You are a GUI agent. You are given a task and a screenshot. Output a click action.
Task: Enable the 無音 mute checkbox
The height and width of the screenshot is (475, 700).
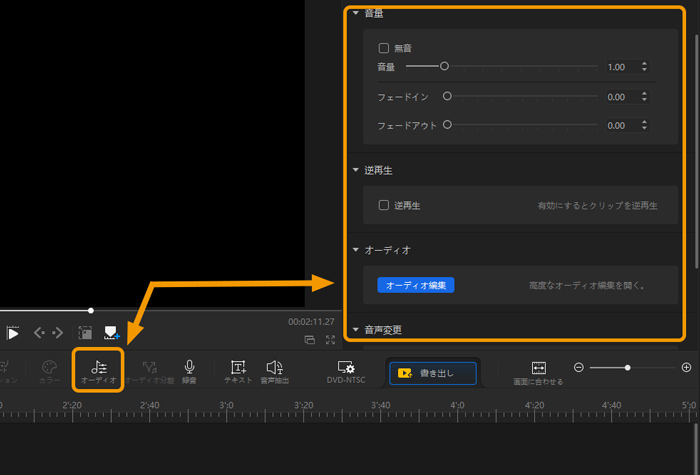point(383,48)
